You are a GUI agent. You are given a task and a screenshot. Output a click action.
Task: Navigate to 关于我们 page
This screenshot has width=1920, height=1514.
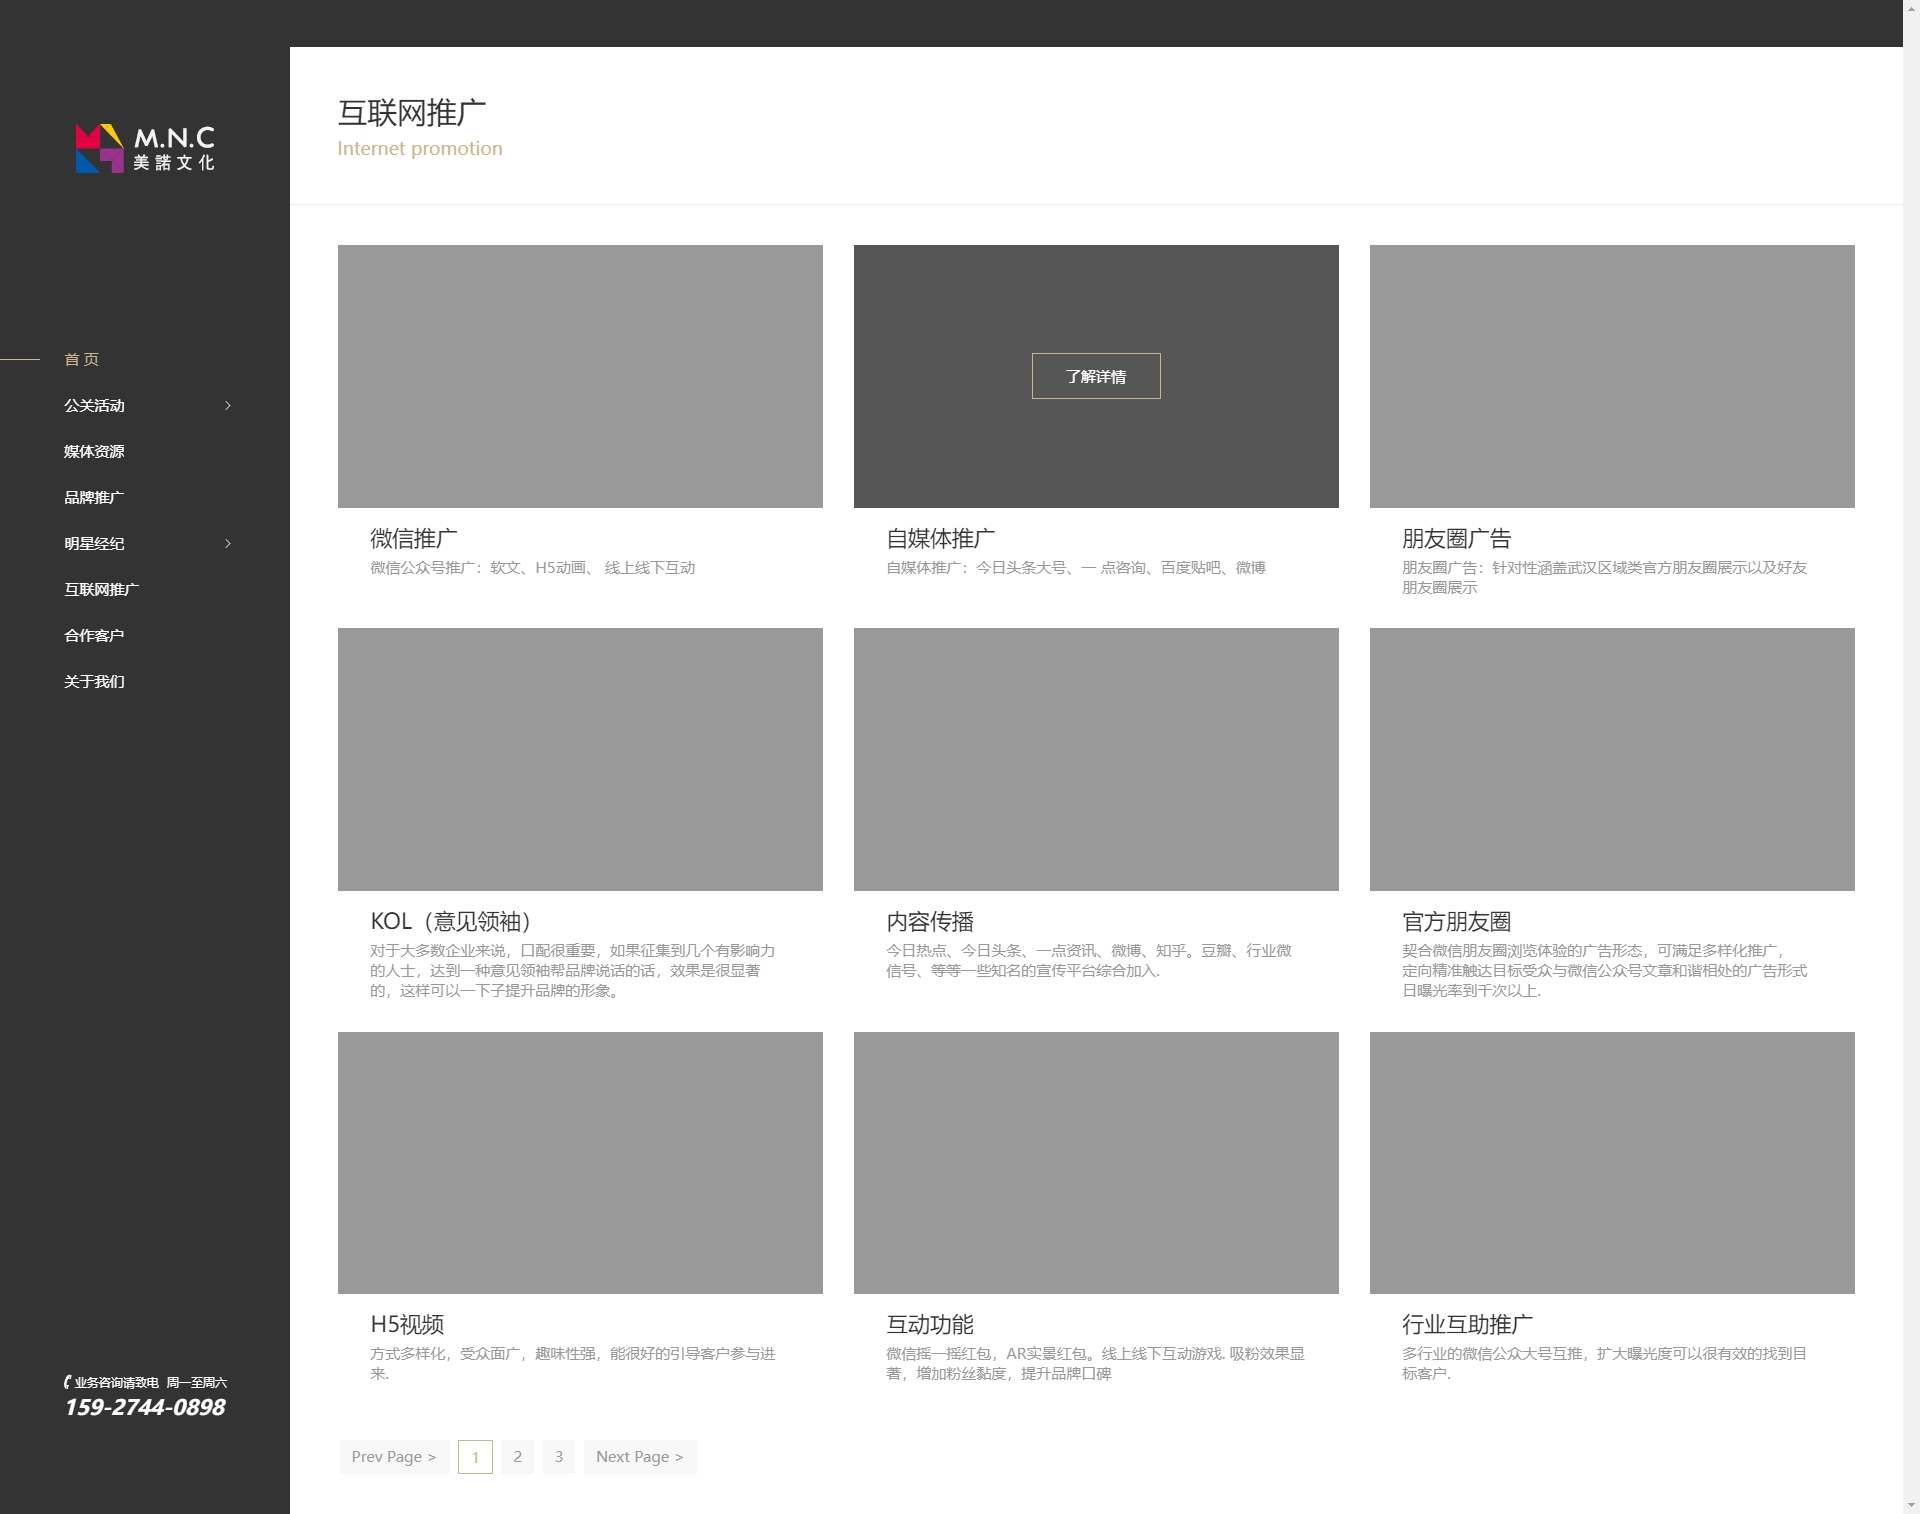pyautogui.click(x=94, y=681)
